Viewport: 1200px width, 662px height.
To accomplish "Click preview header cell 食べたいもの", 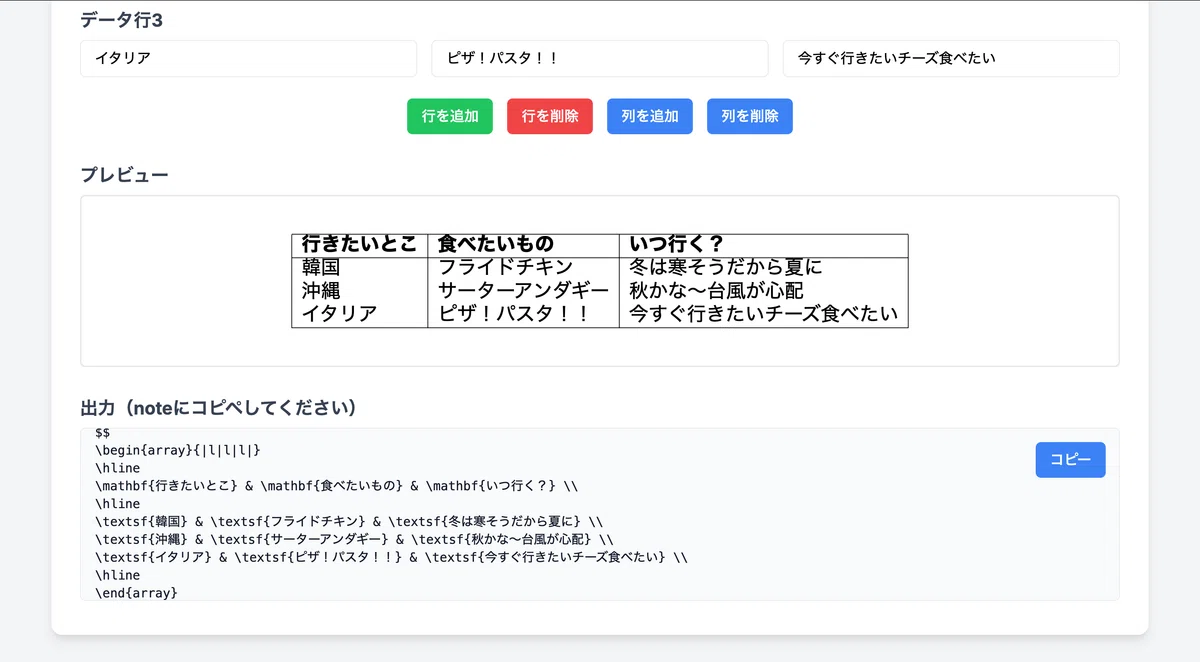I will pyautogui.click(x=496, y=244).
